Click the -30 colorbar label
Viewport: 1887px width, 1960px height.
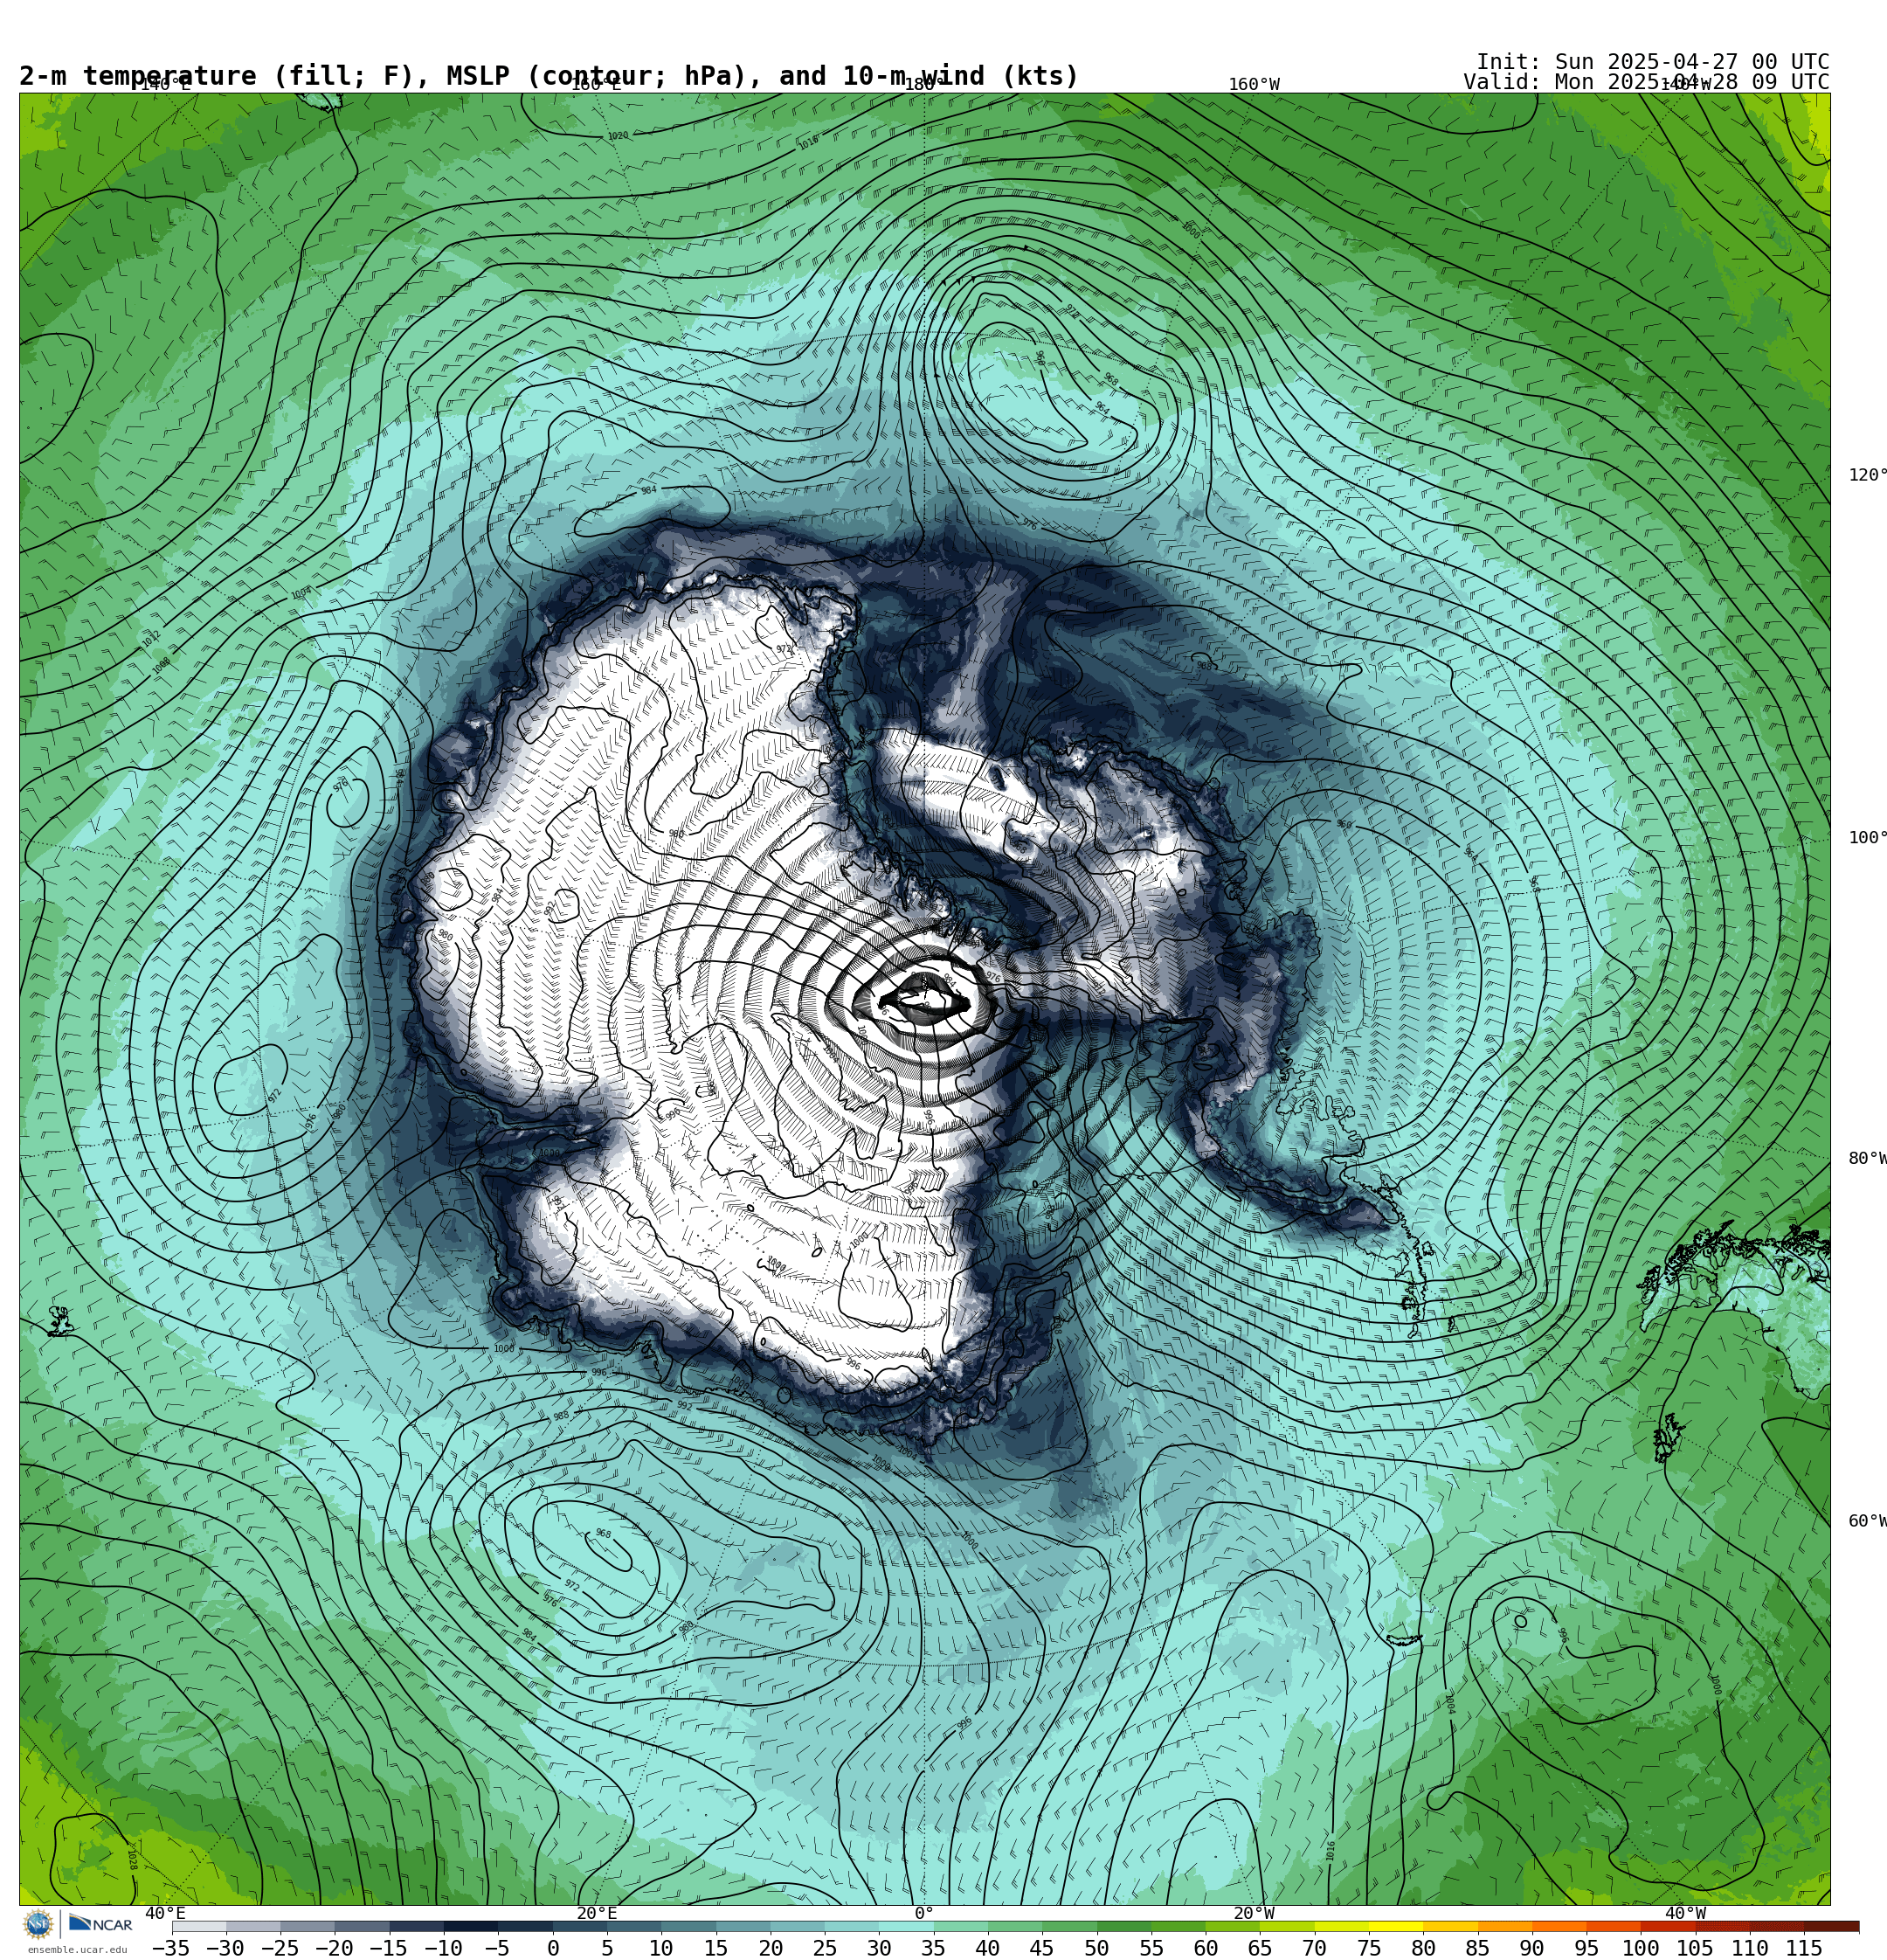click(x=225, y=1948)
